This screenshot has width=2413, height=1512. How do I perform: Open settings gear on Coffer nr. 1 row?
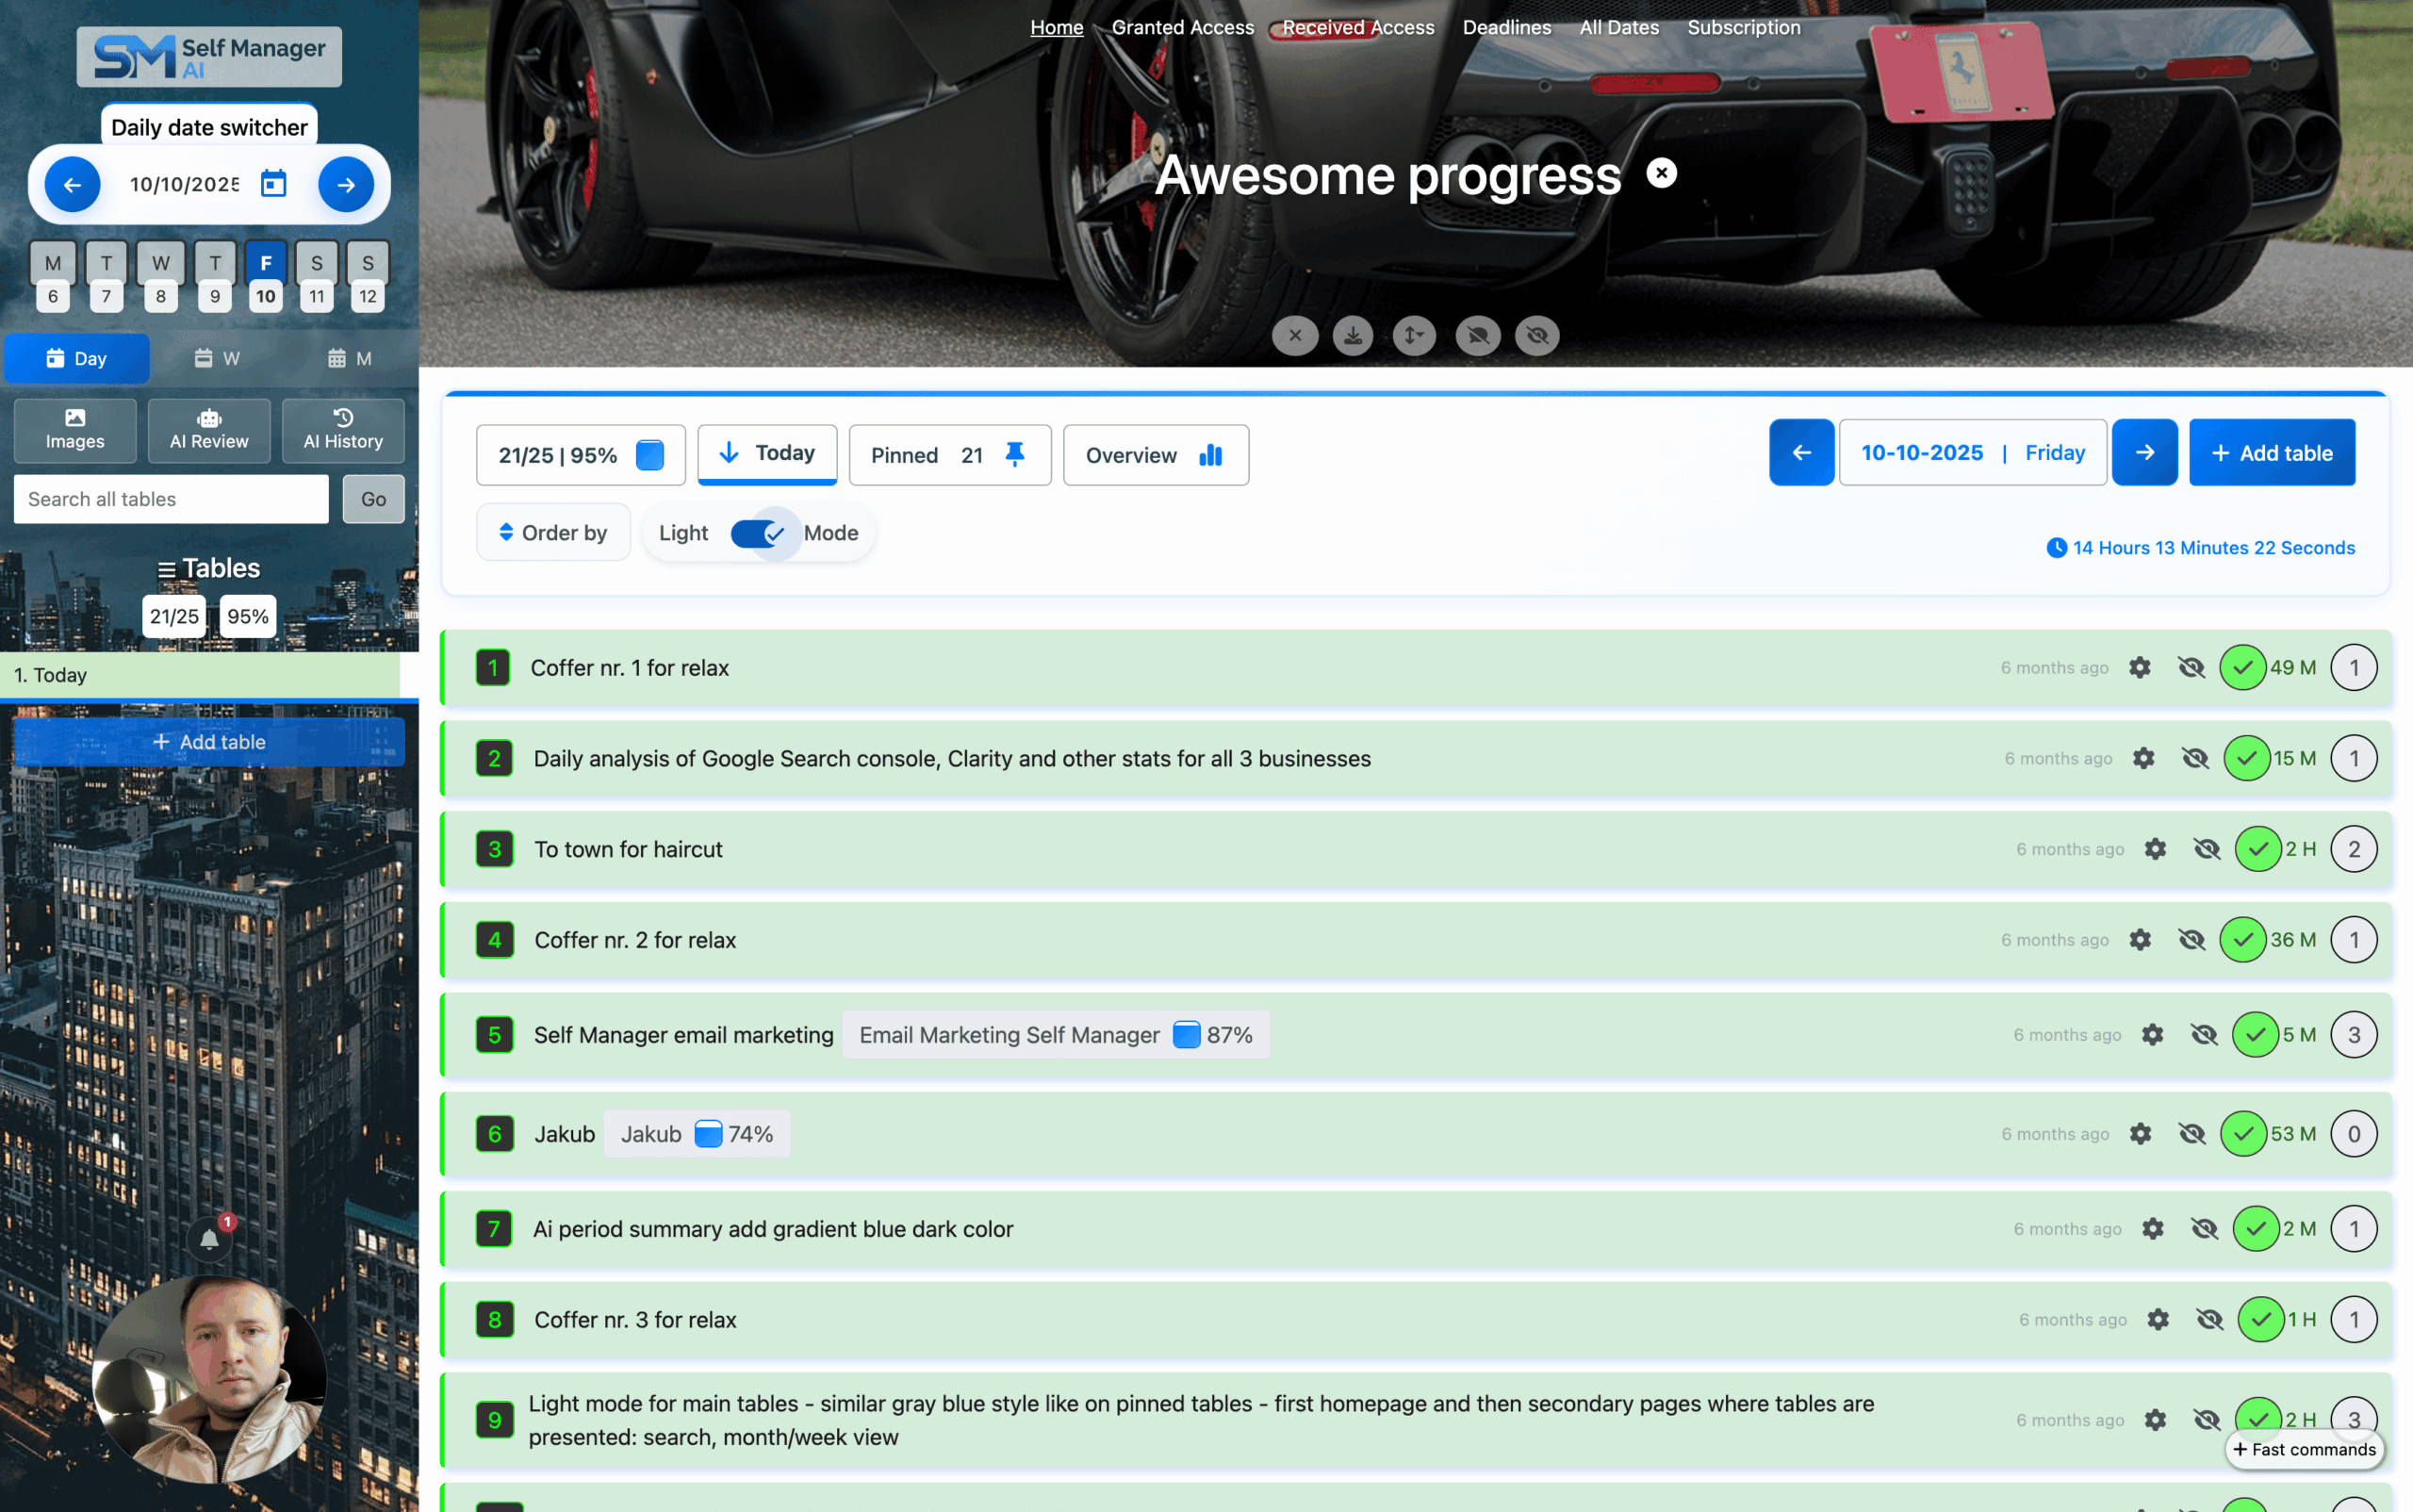click(x=2140, y=667)
